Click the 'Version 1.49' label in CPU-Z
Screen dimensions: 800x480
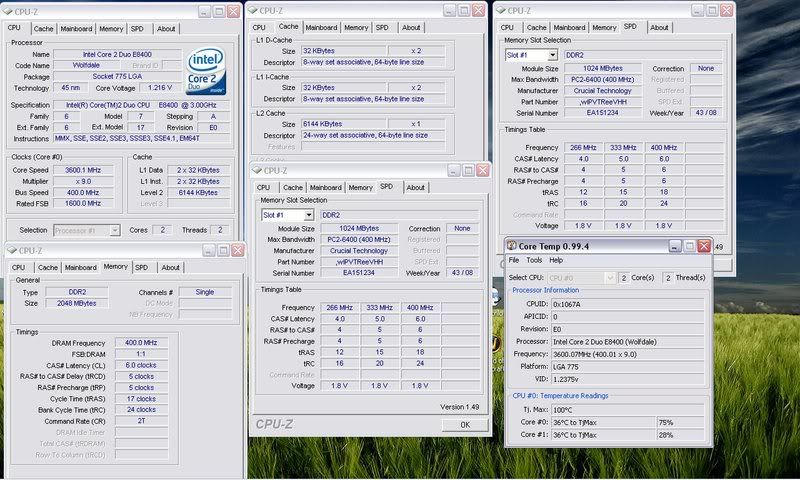click(459, 407)
